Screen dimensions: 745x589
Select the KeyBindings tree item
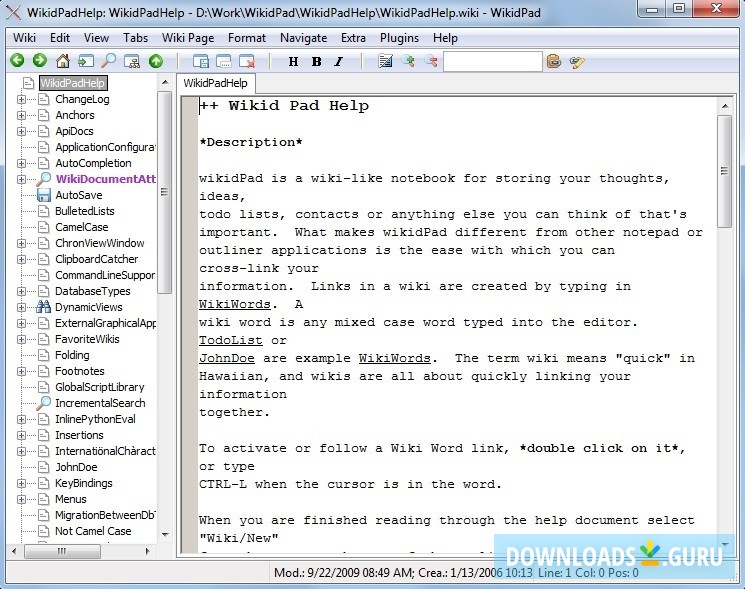[x=84, y=484]
